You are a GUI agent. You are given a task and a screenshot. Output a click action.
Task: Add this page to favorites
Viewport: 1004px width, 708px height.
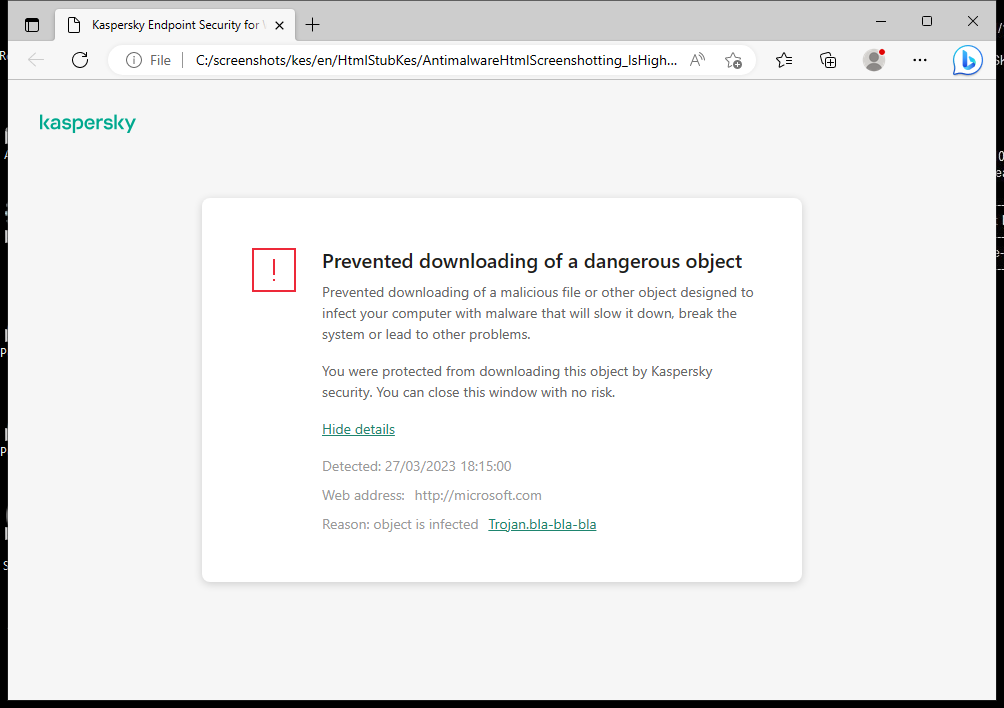(x=733, y=60)
